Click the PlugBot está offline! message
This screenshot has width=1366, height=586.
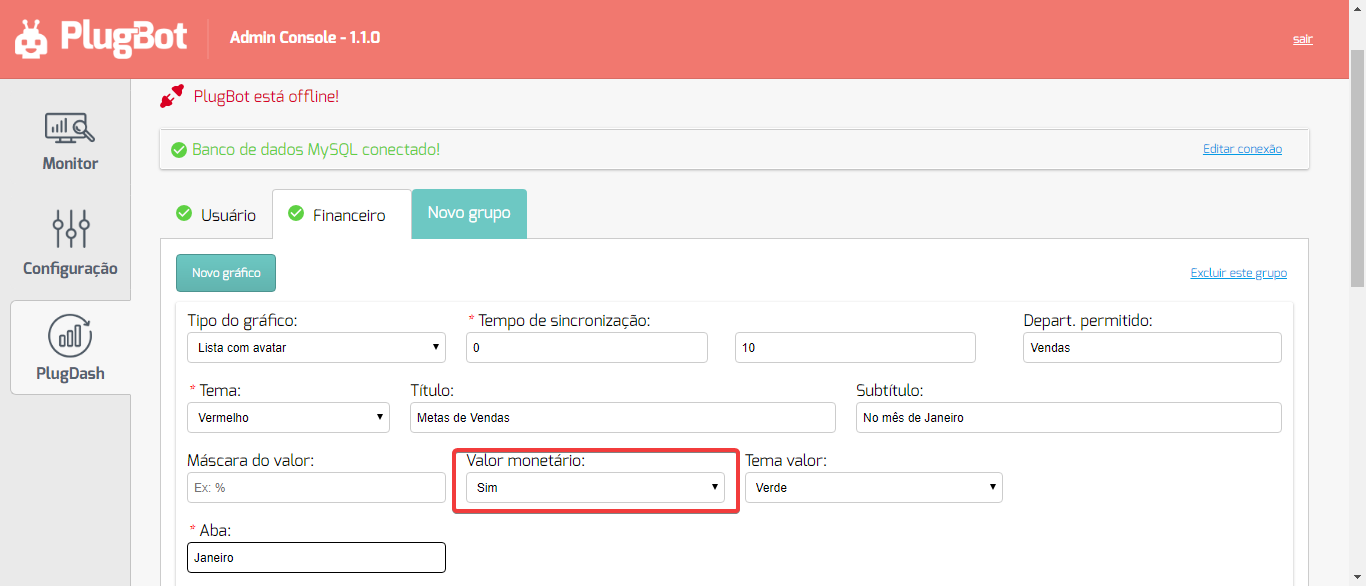pyautogui.click(x=266, y=97)
